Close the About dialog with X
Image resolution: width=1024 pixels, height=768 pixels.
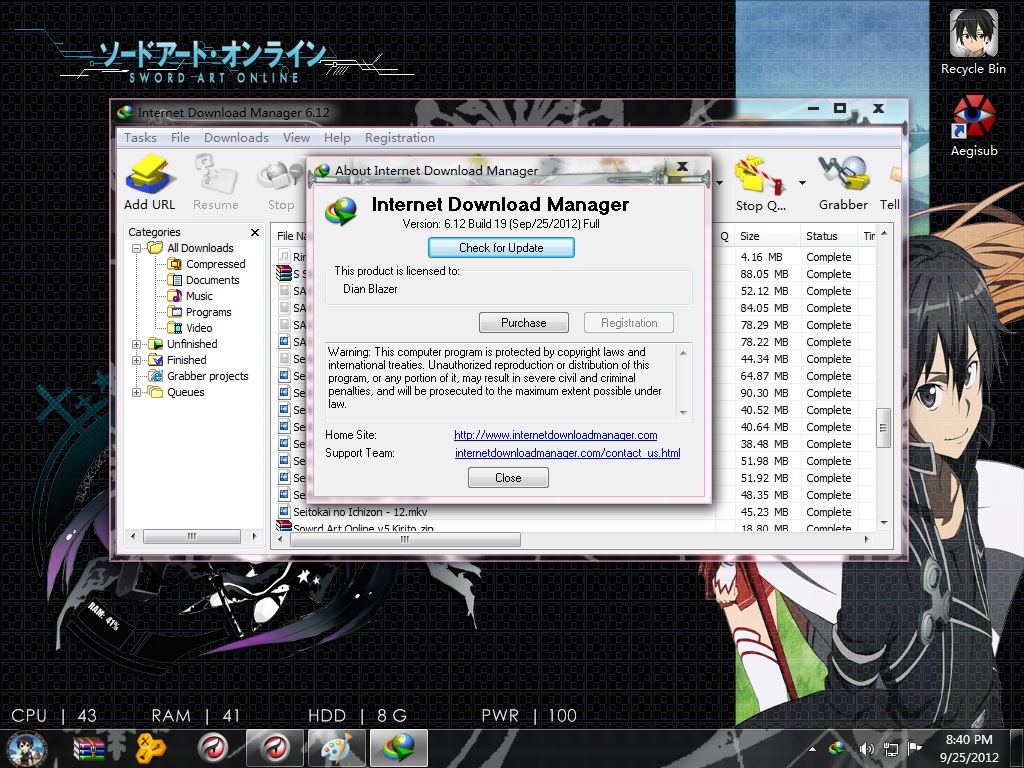click(682, 167)
